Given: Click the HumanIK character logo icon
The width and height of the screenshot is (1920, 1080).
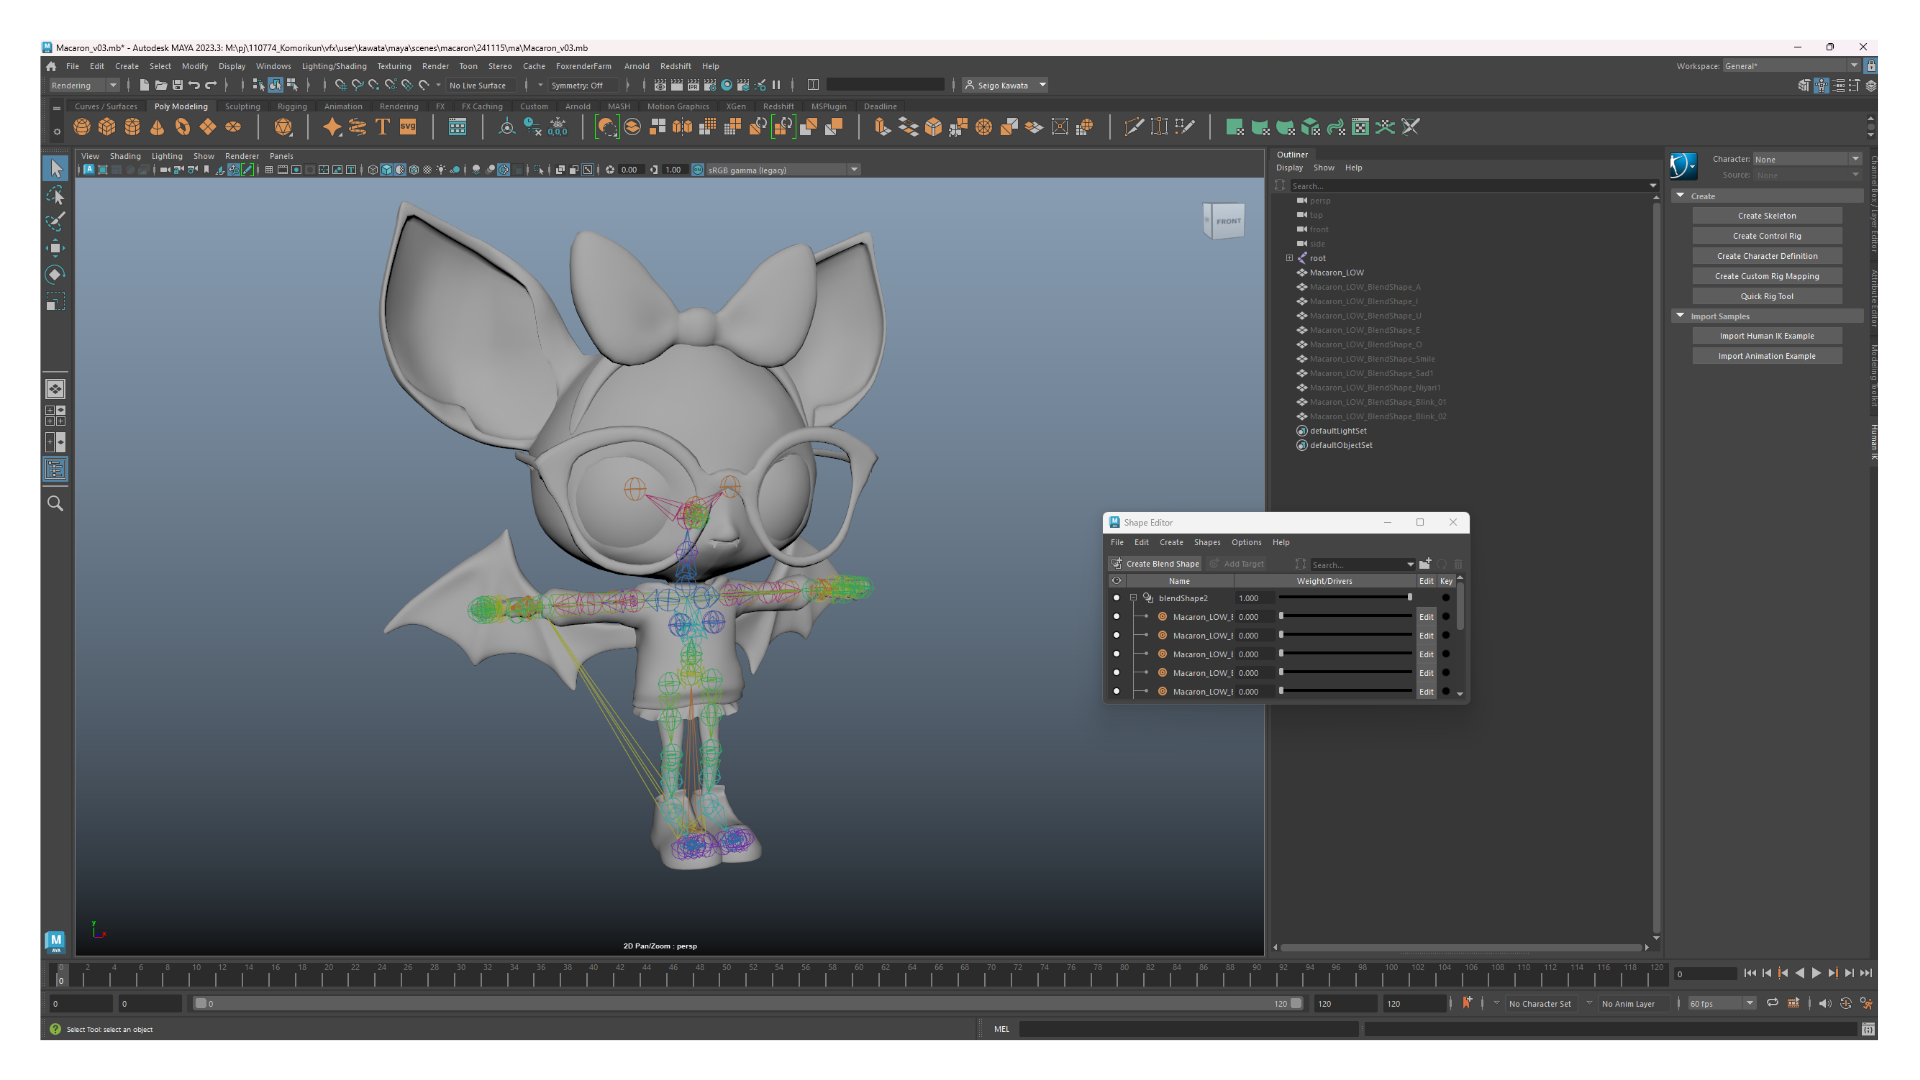Looking at the screenshot, I should point(1683,166).
